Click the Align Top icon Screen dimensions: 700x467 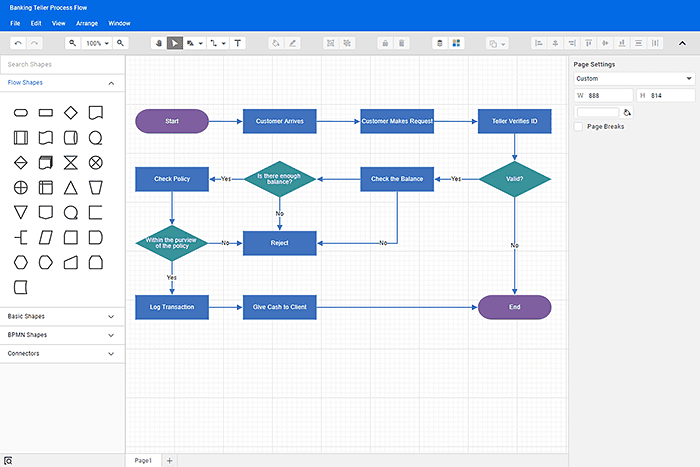click(588, 43)
